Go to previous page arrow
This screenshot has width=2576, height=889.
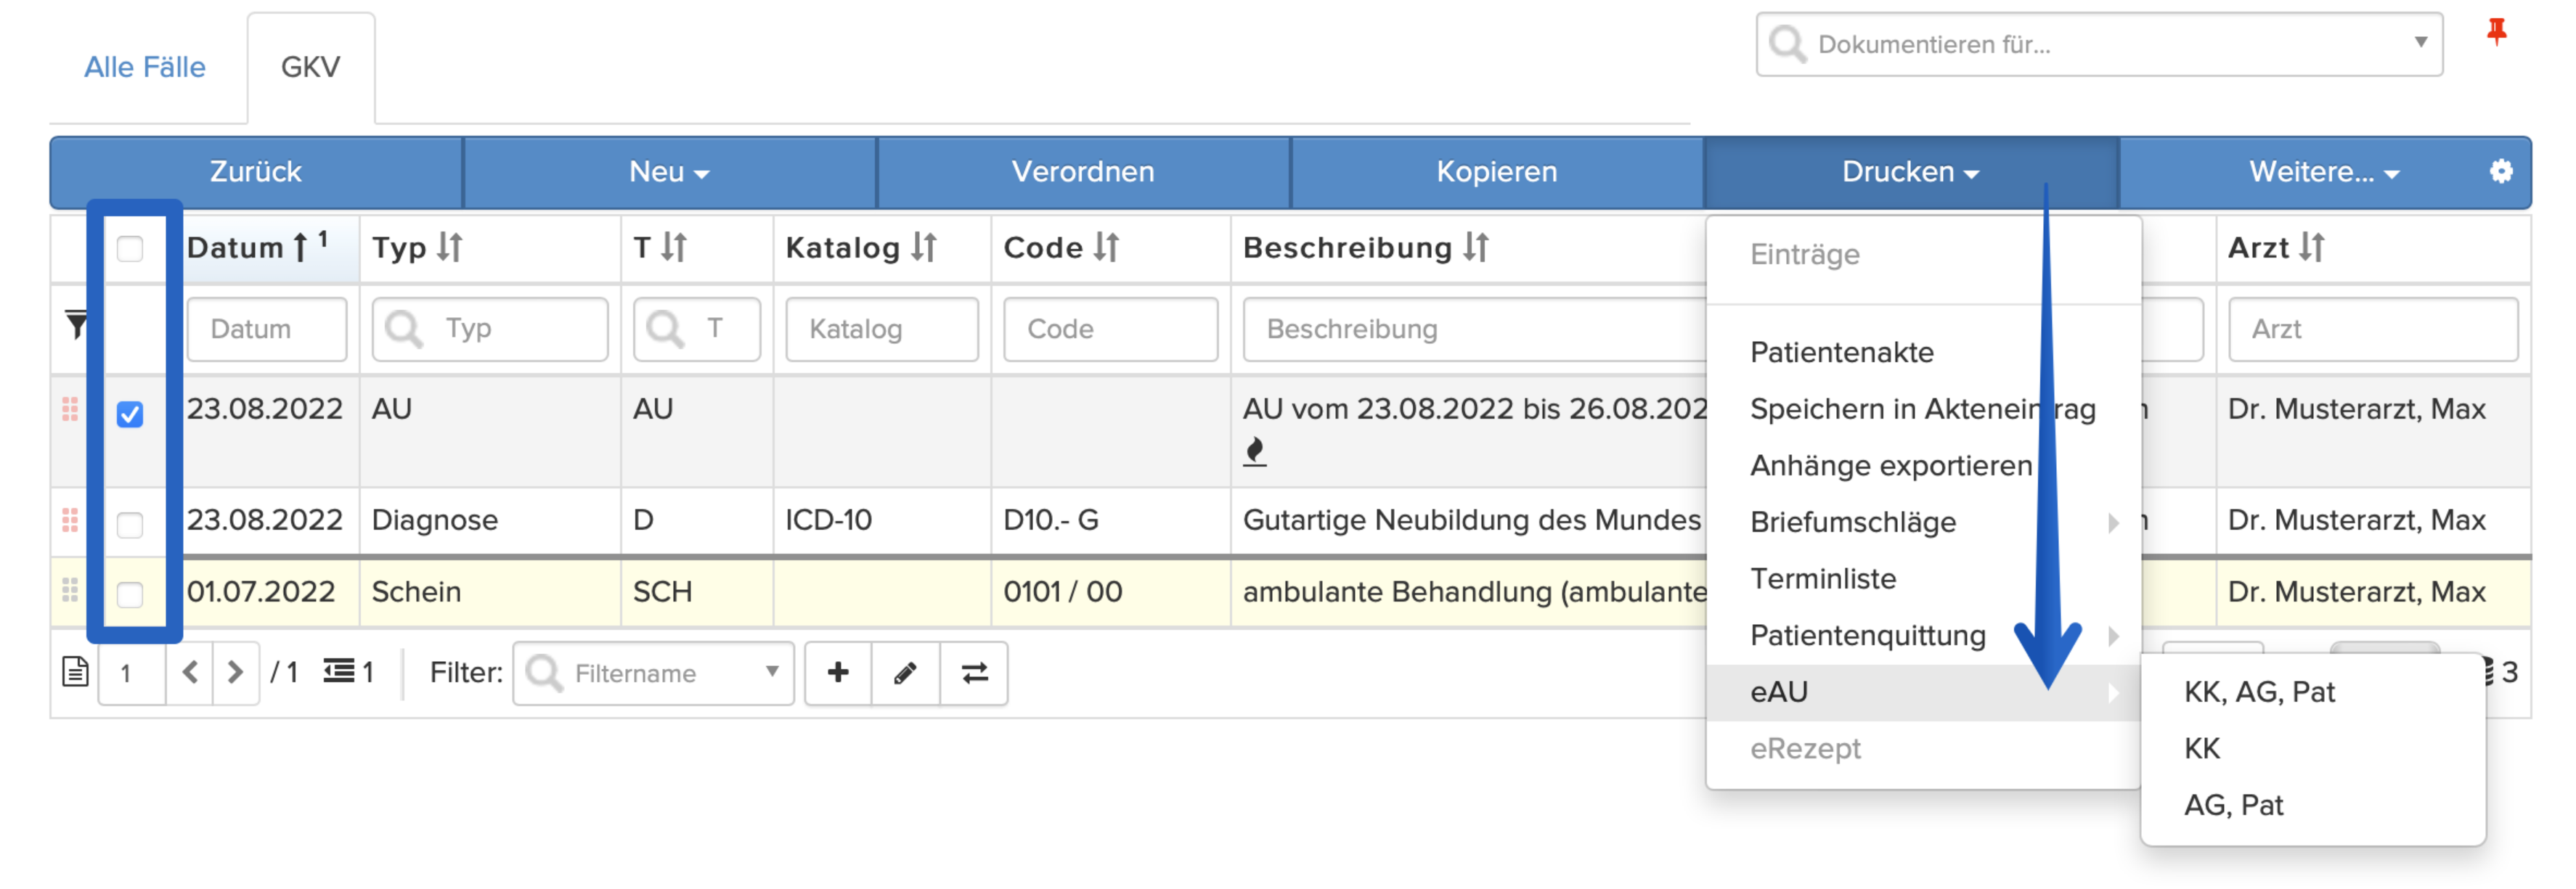(190, 672)
